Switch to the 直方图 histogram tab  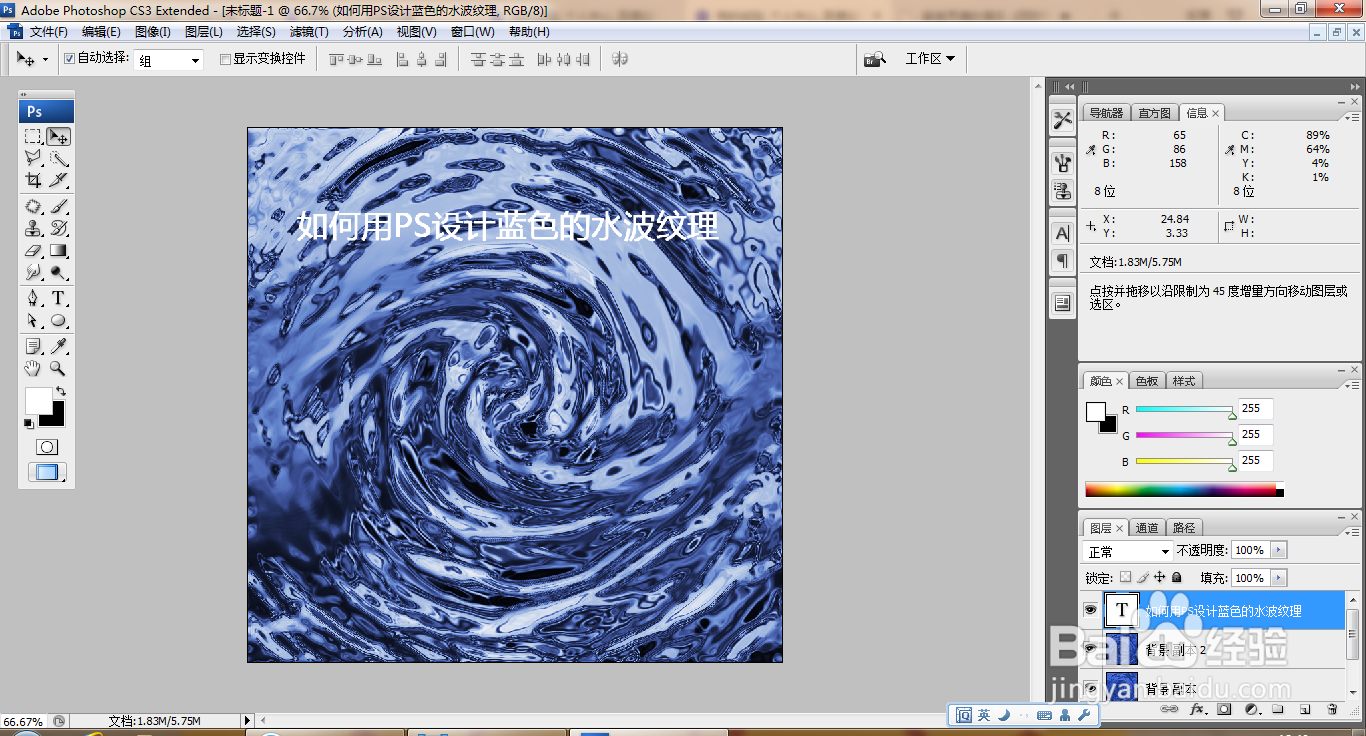pyautogui.click(x=1154, y=113)
